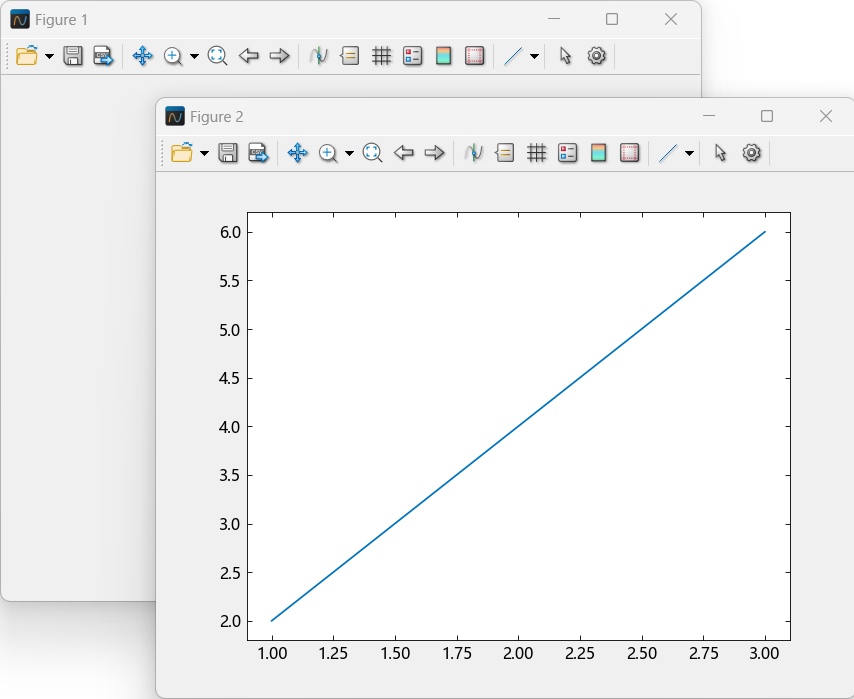Expand the open-file dropdown arrow in Figure 2
The height and width of the screenshot is (699, 854).
204,153
